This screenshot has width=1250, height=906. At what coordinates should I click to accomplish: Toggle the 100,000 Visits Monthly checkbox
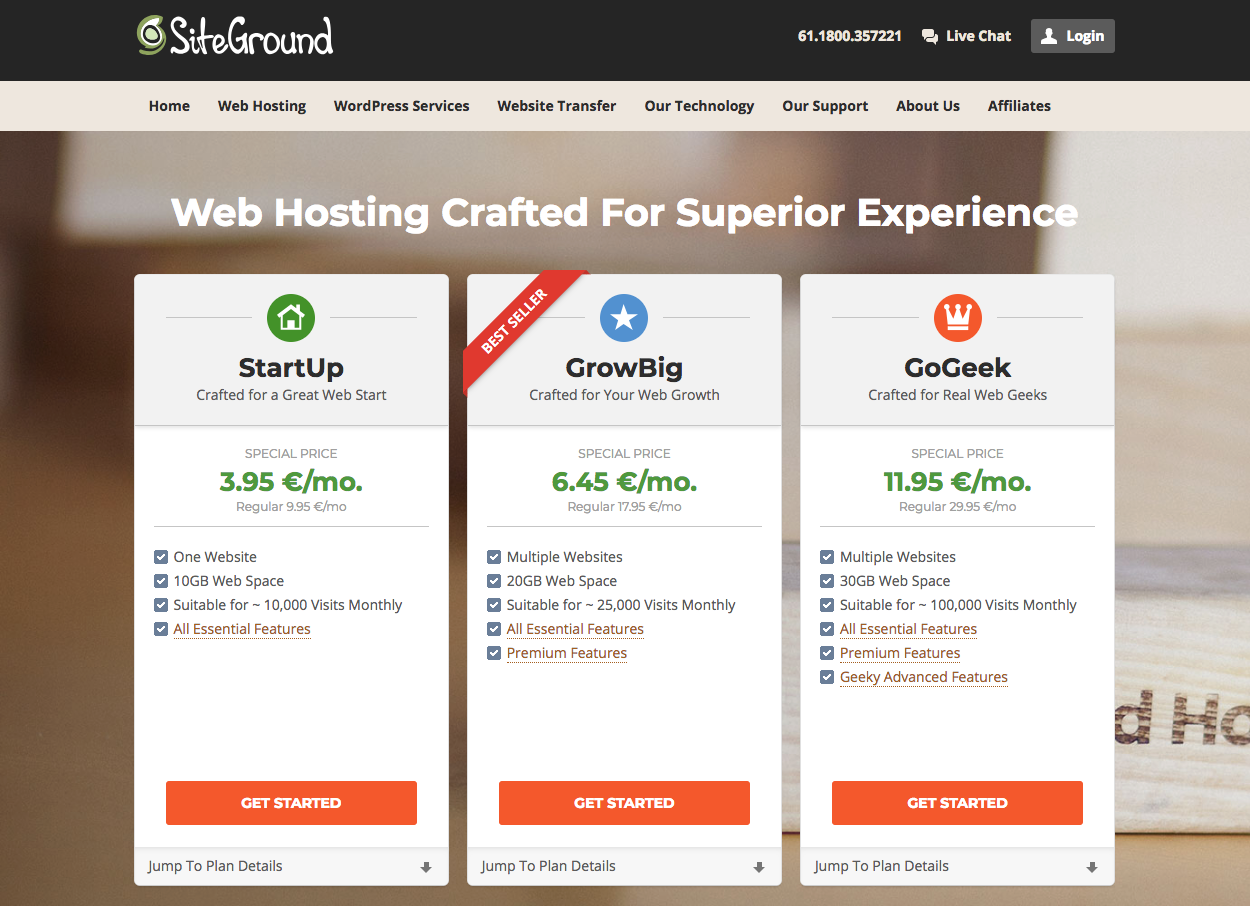click(827, 605)
